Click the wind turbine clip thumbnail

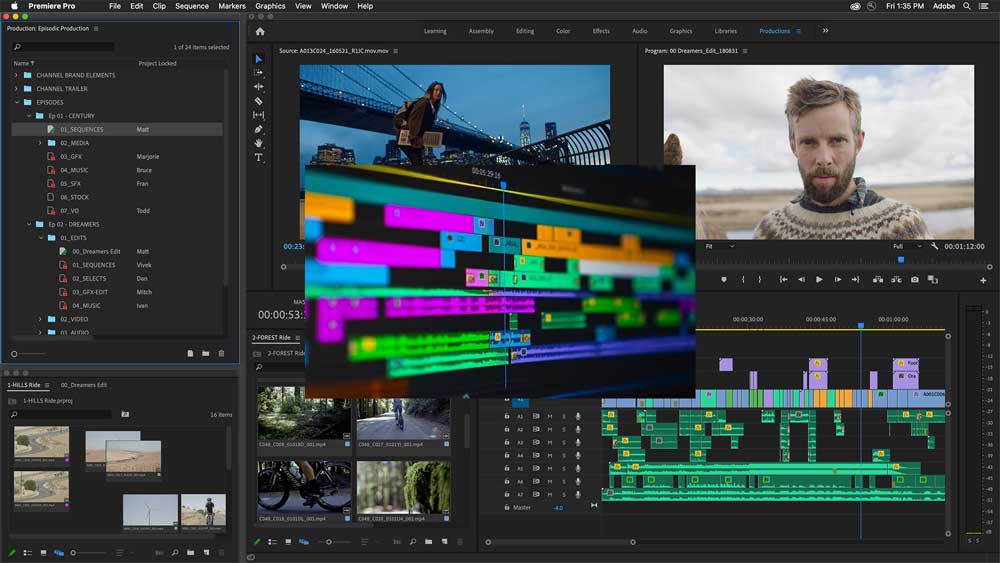150,511
